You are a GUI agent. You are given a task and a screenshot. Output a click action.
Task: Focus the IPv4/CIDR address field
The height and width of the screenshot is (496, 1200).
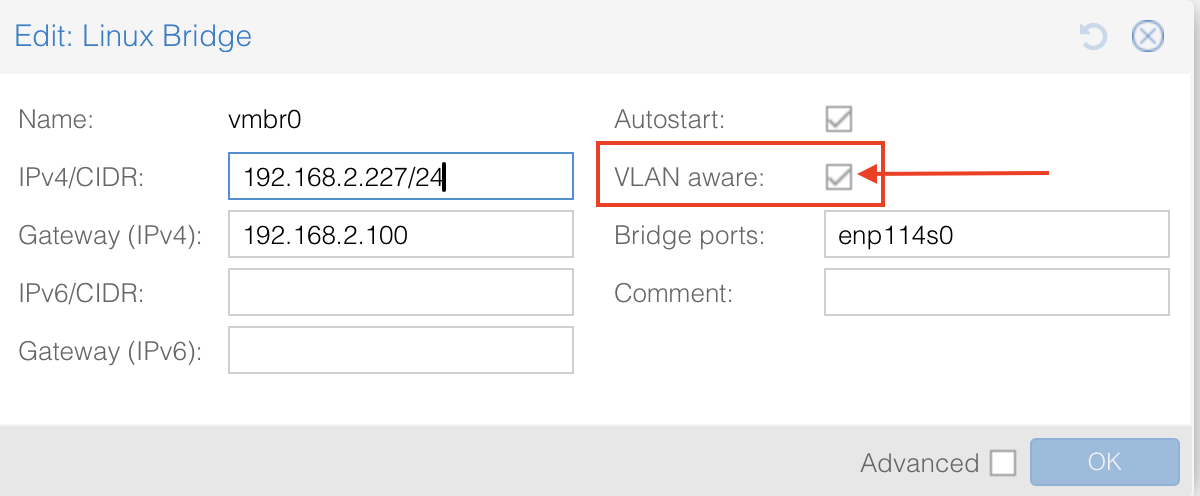coord(400,176)
